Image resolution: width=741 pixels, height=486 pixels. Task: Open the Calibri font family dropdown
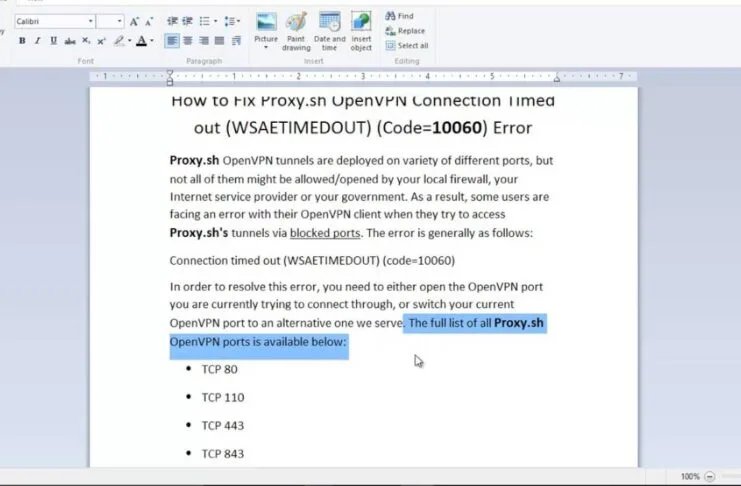(90, 21)
